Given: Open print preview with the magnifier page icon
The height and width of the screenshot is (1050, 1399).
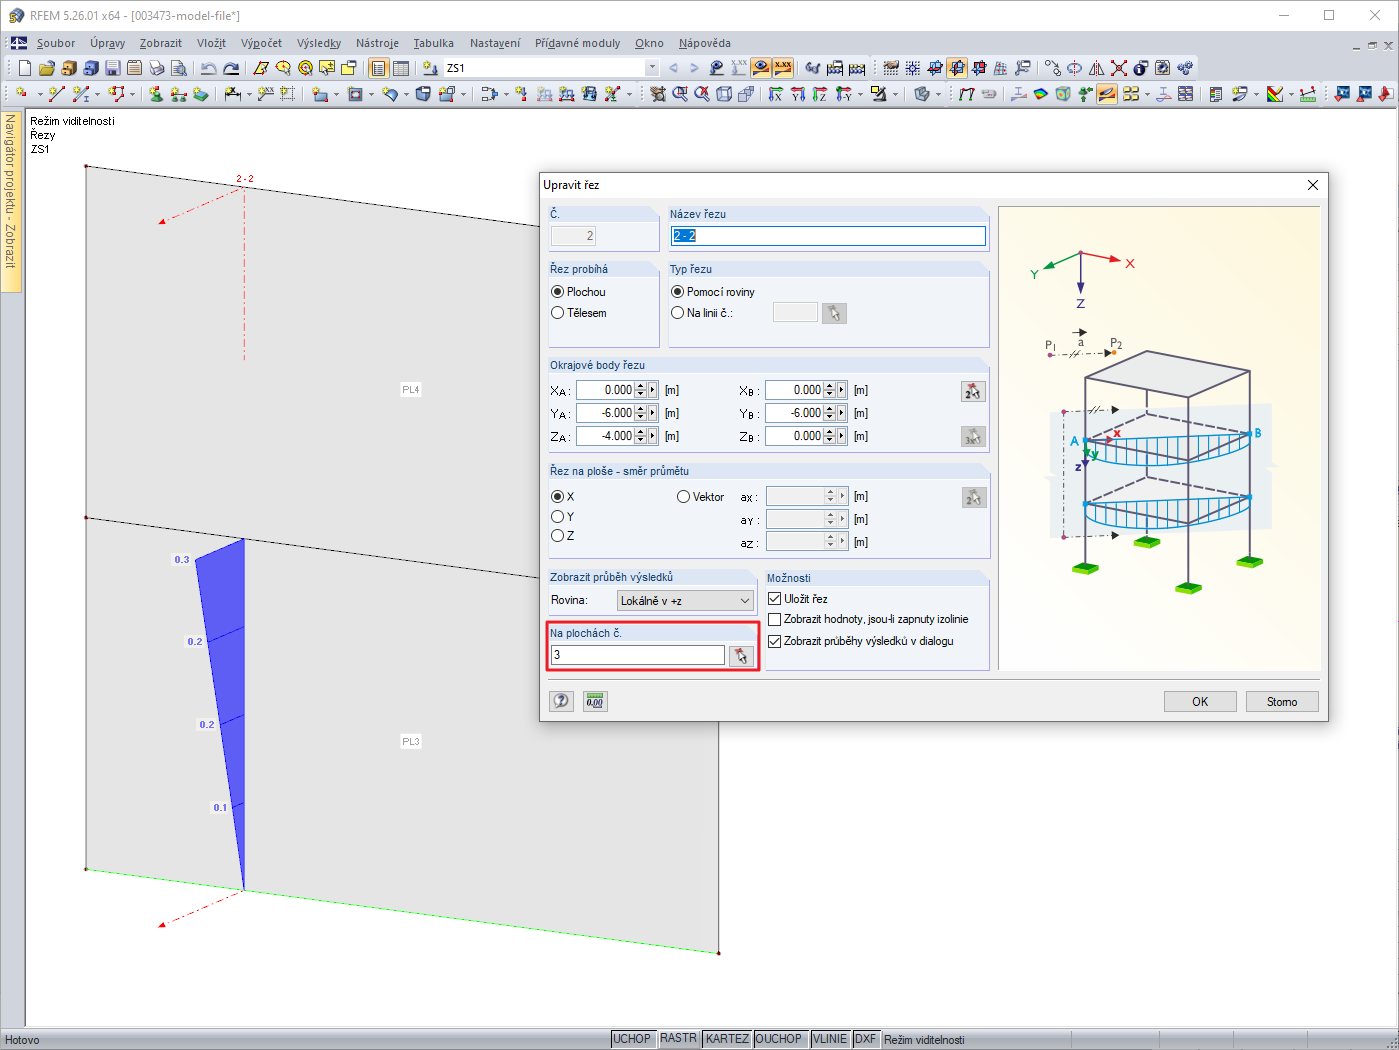Looking at the screenshot, I should click(x=179, y=68).
